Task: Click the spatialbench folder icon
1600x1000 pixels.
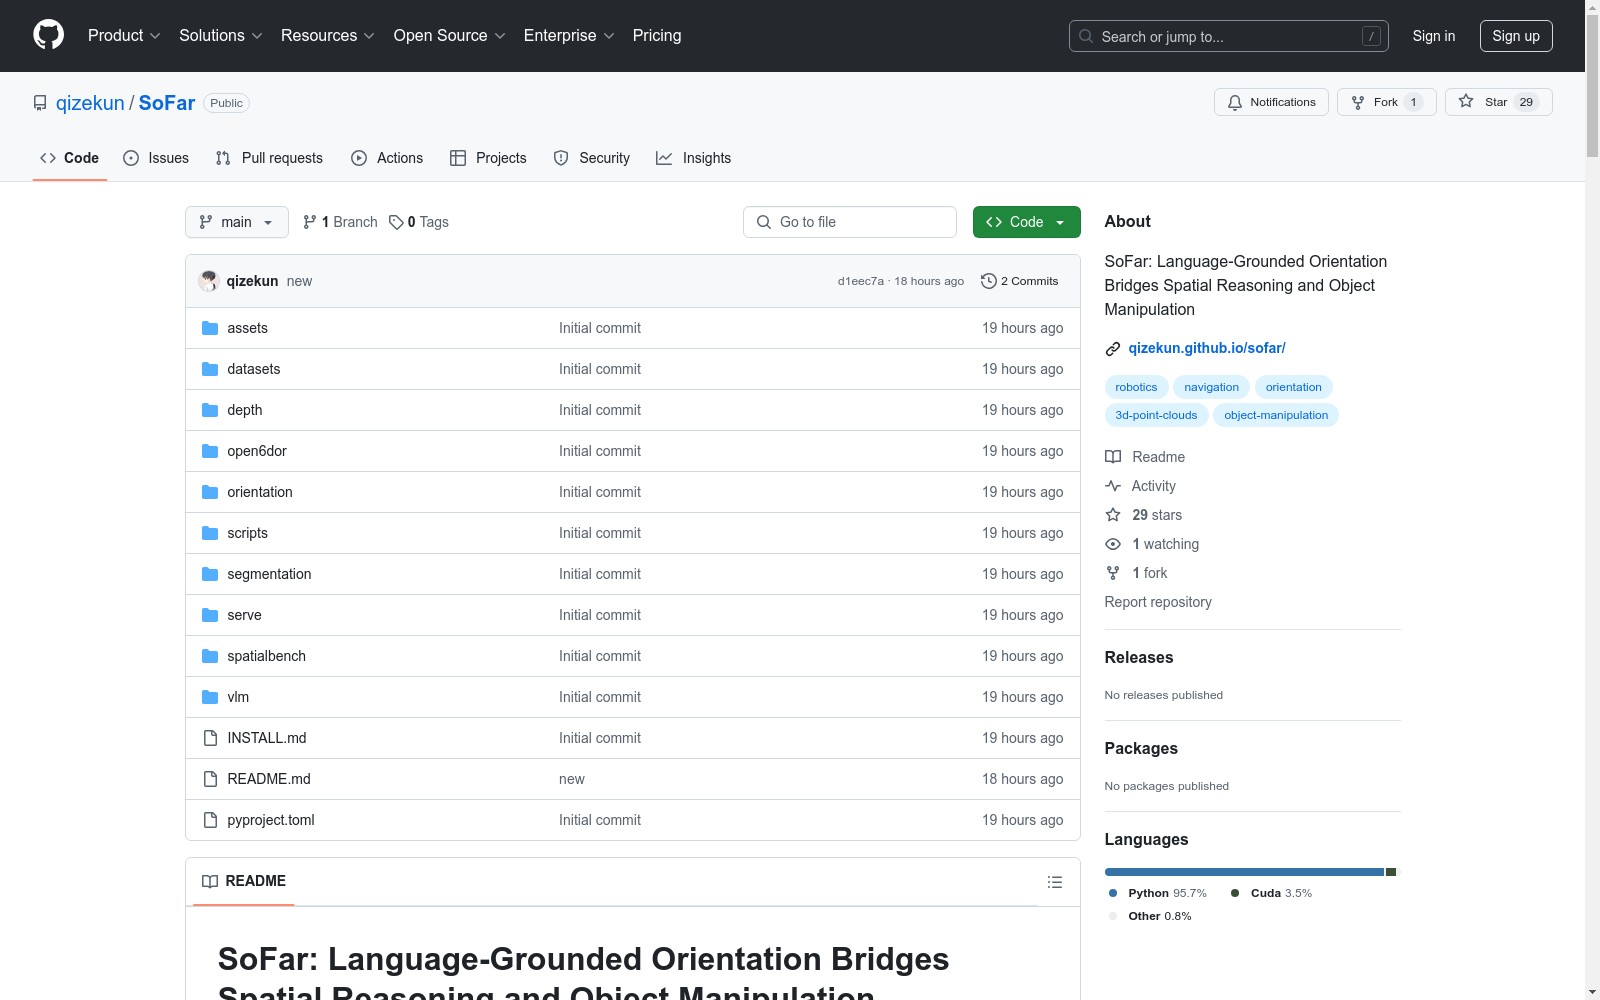Action: tap(210, 656)
